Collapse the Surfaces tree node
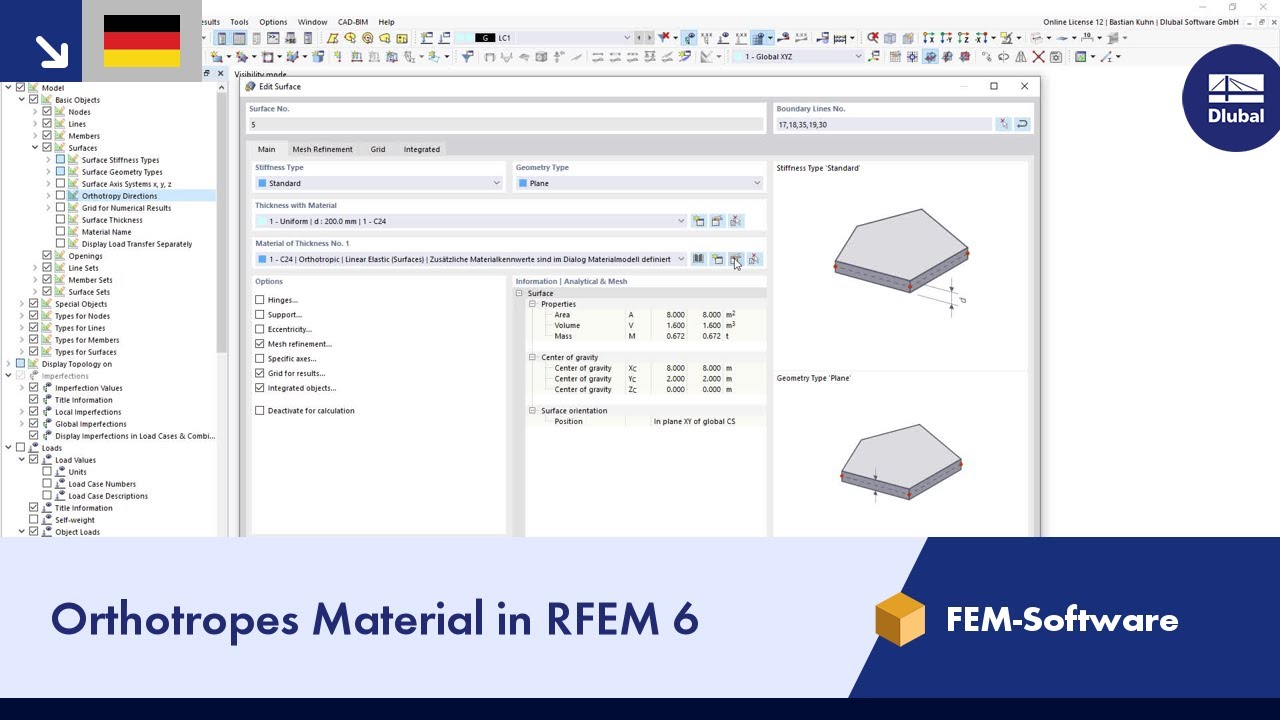 (x=34, y=148)
